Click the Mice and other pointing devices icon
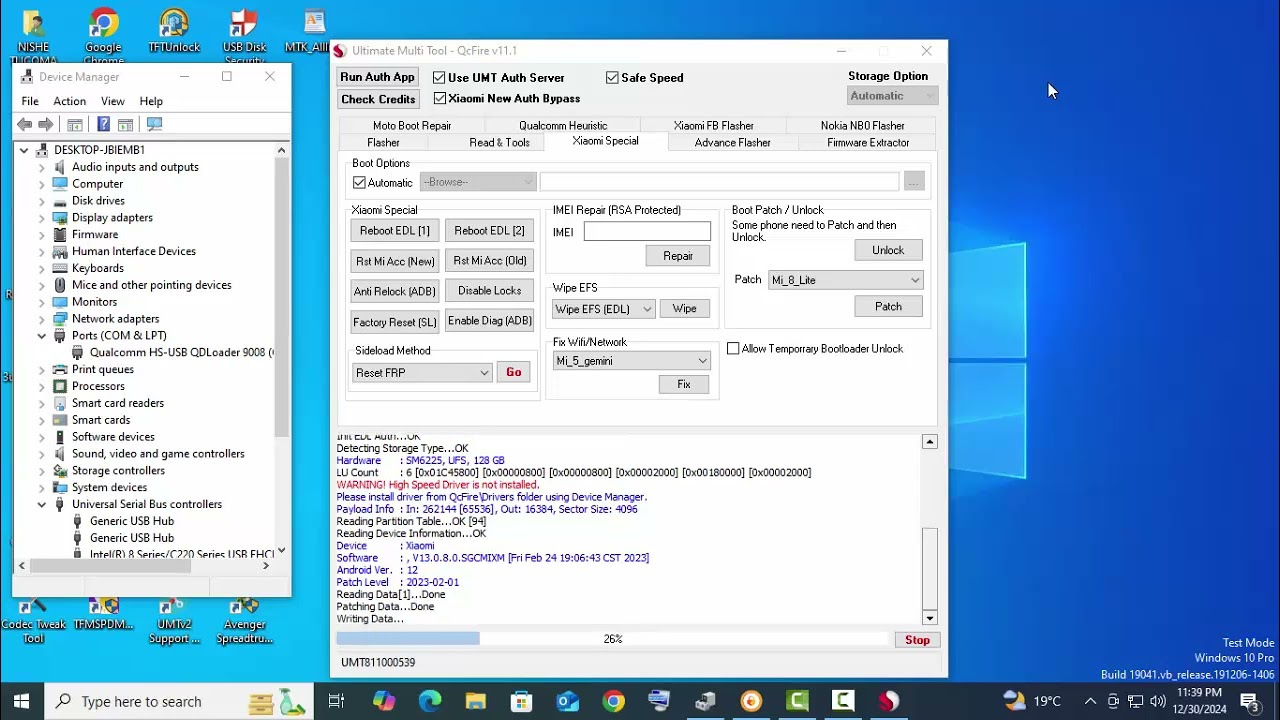Viewport: 1280px width, 720px height. point(60,285)
